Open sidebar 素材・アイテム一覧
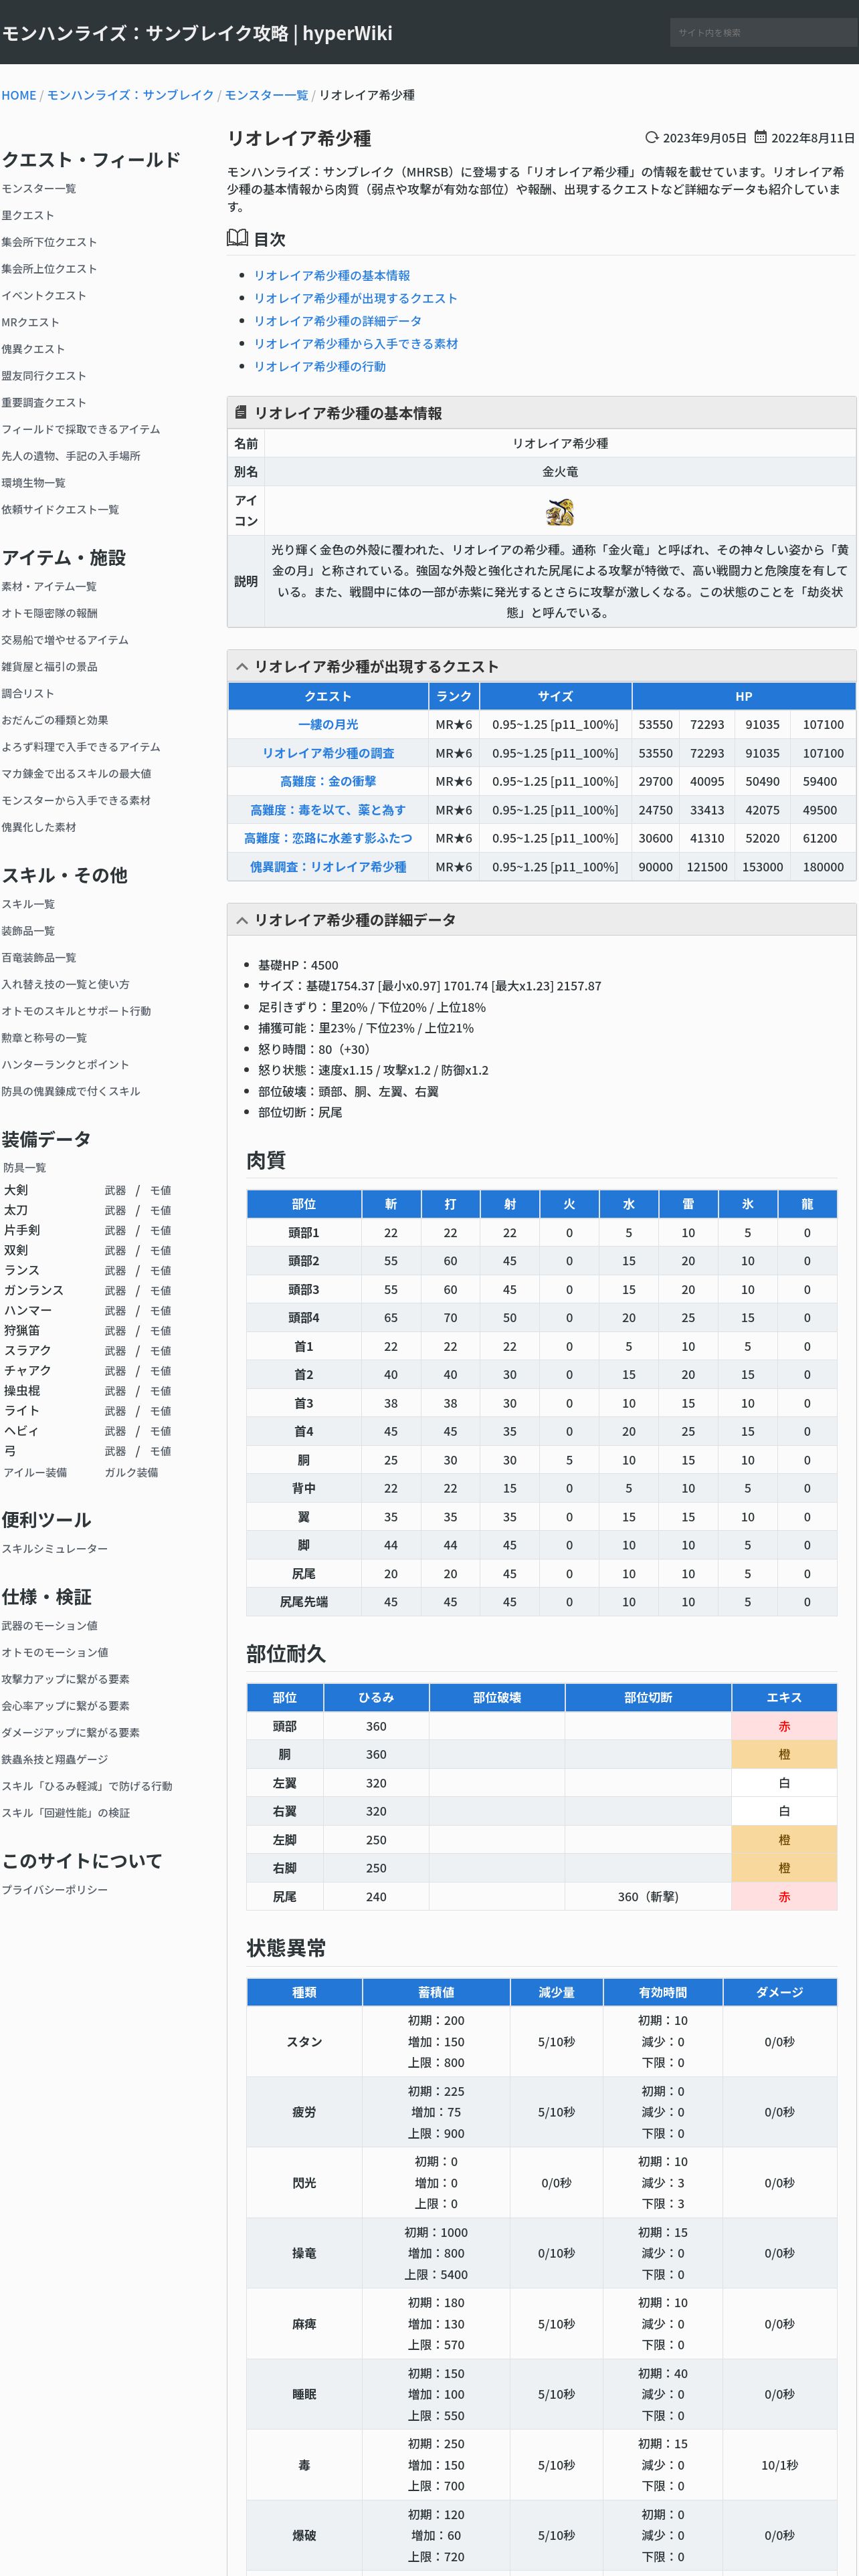The image size is (859, 2576). click(x=49, y=586)
